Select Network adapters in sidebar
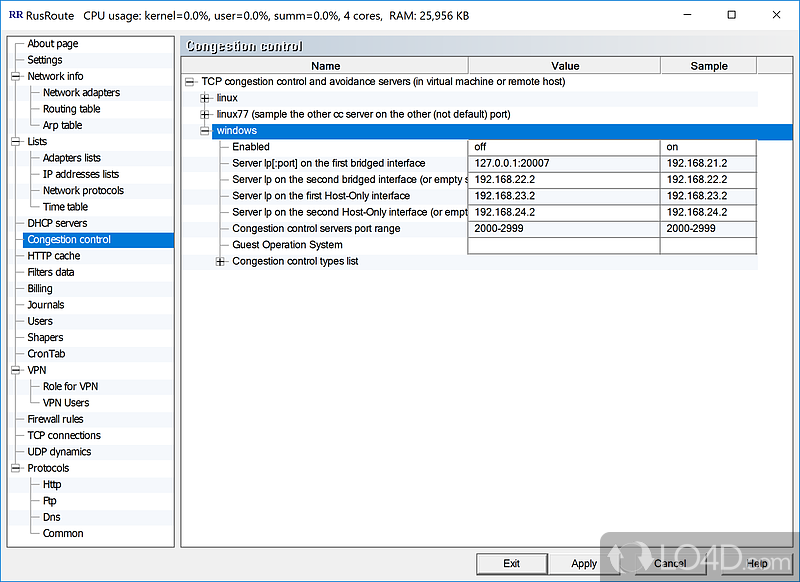Viewport: 800px width, 582px height. (x=81, y=93)
